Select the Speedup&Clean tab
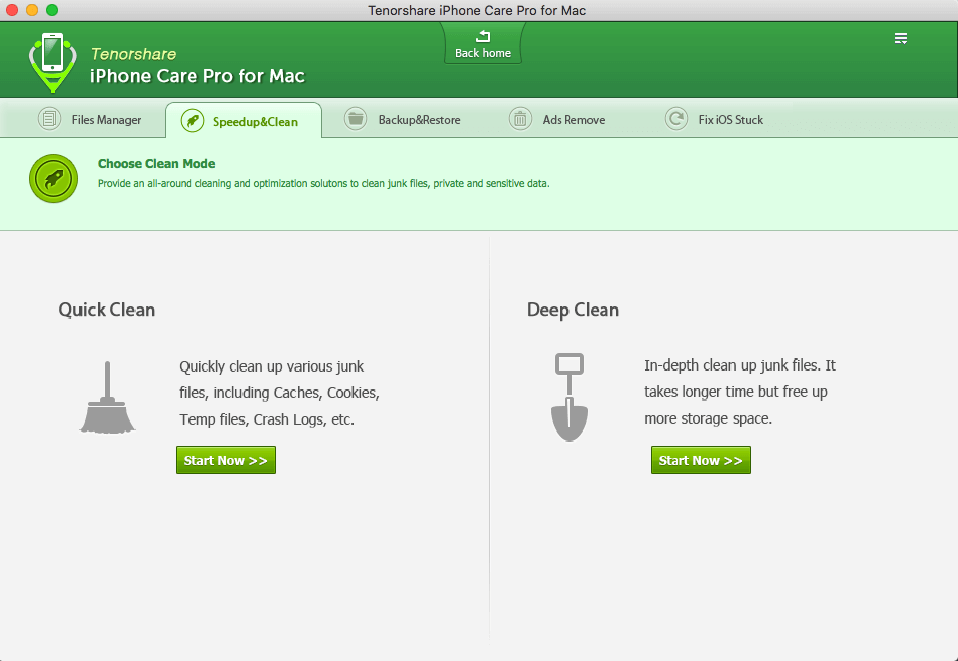958x661 pixels. click(243, 120)
